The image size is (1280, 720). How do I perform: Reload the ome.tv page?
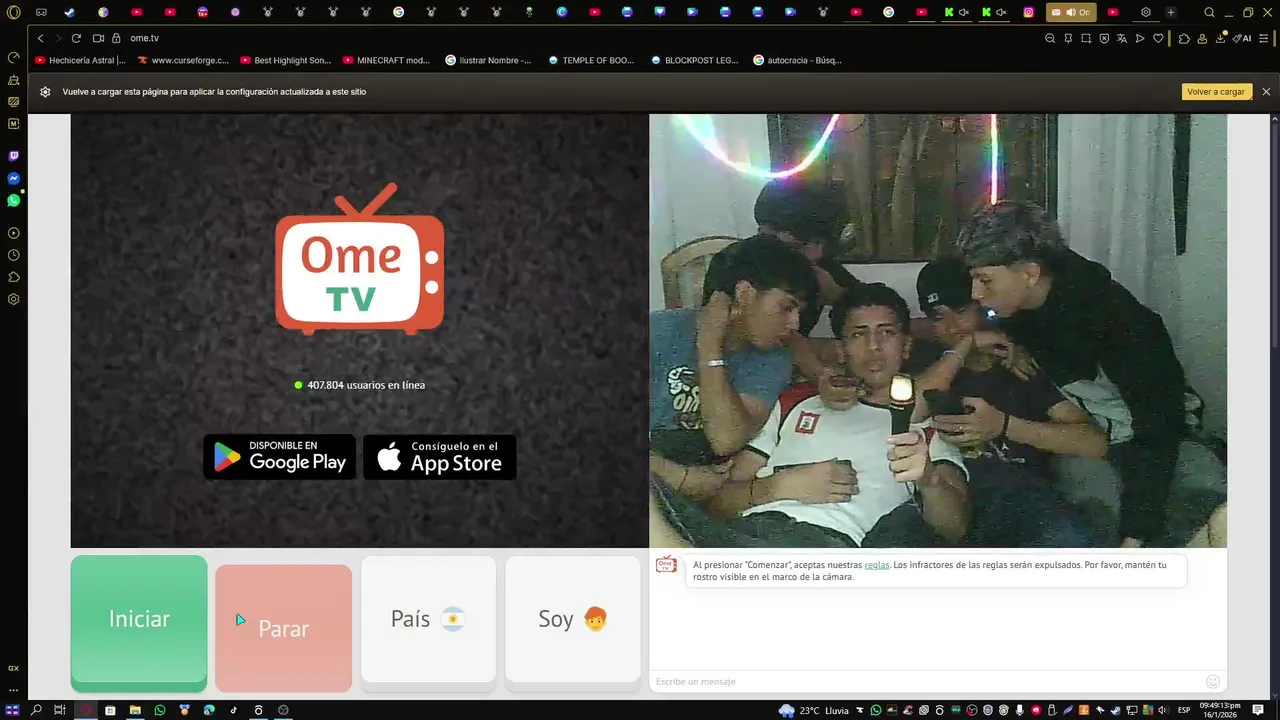[76, 38]
